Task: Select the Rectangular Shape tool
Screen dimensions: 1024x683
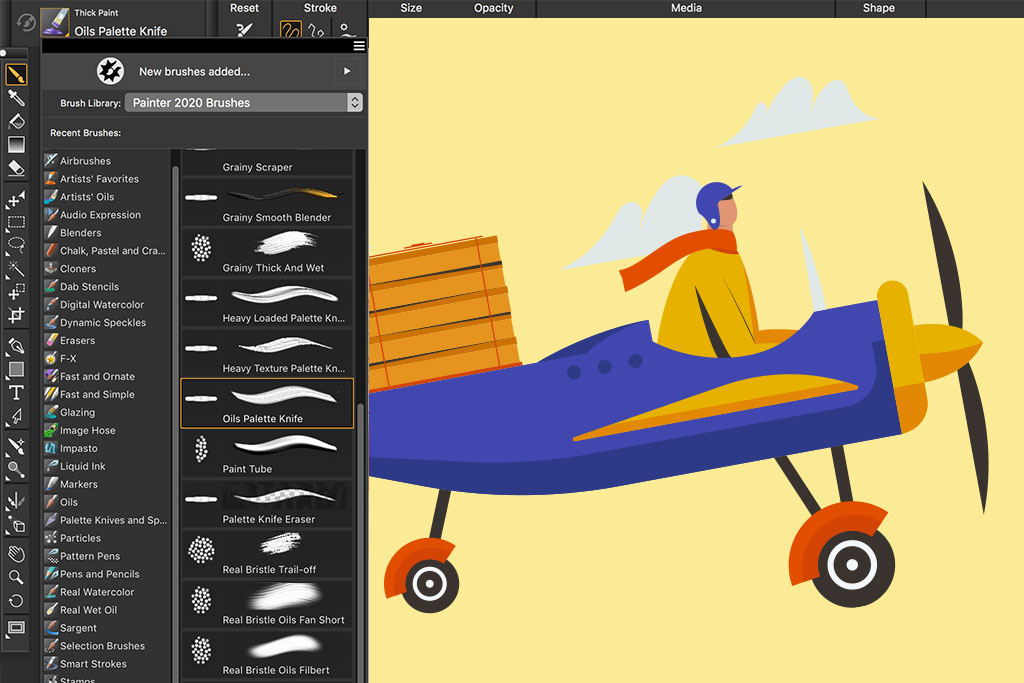Action: click(x=16, y=370)
